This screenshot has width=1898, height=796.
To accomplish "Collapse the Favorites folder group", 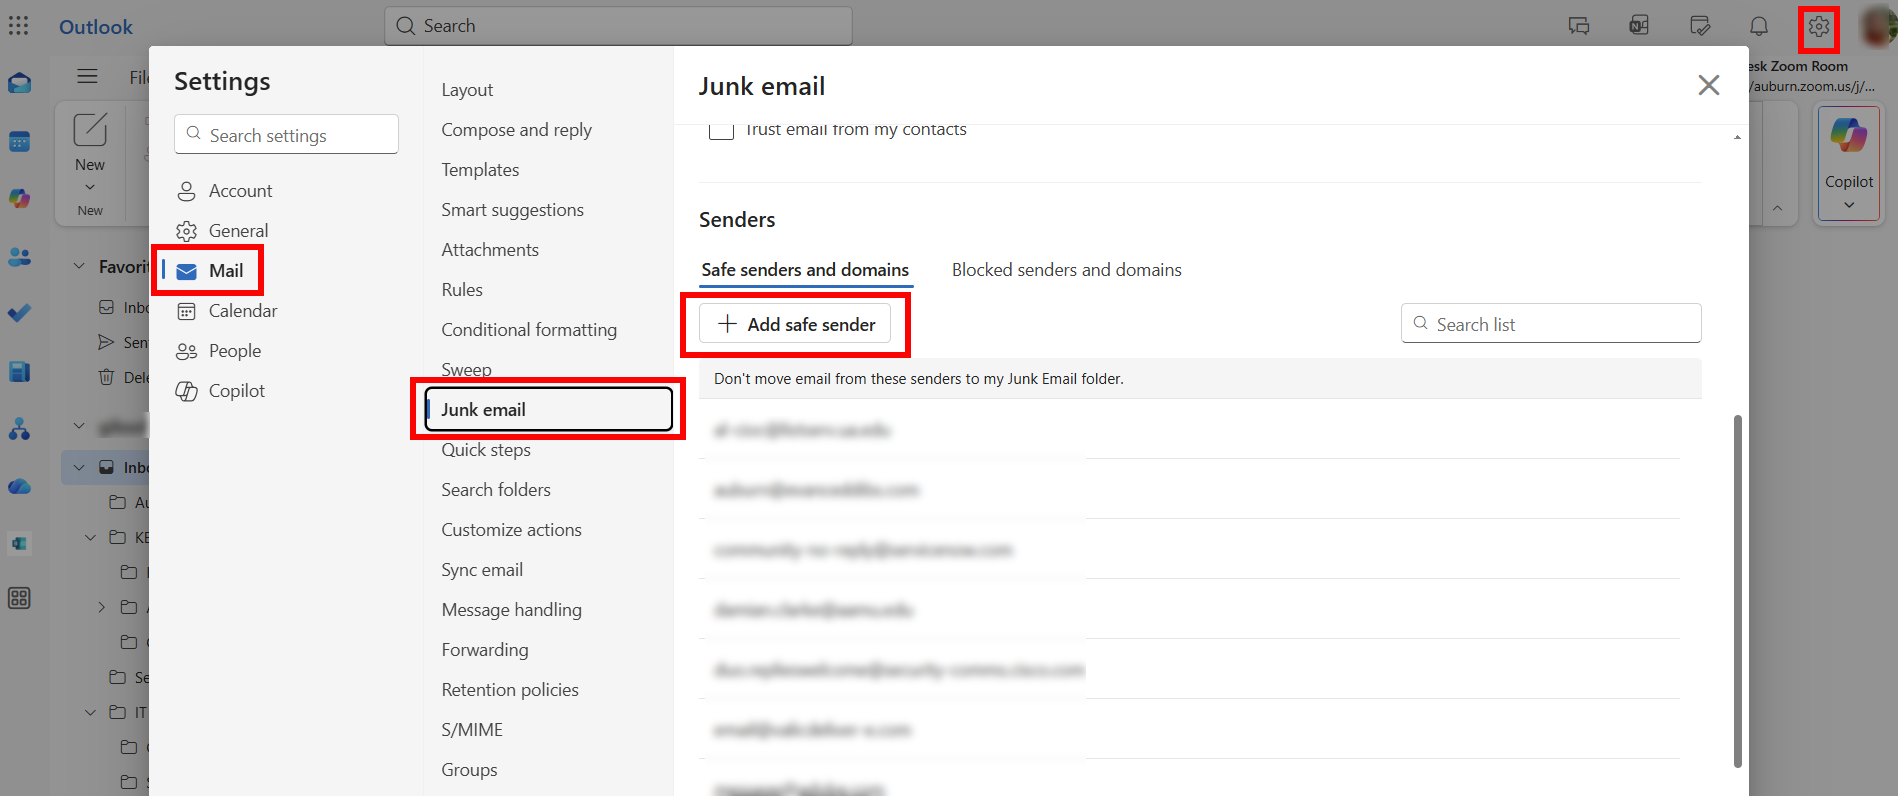I will [79, 266].
